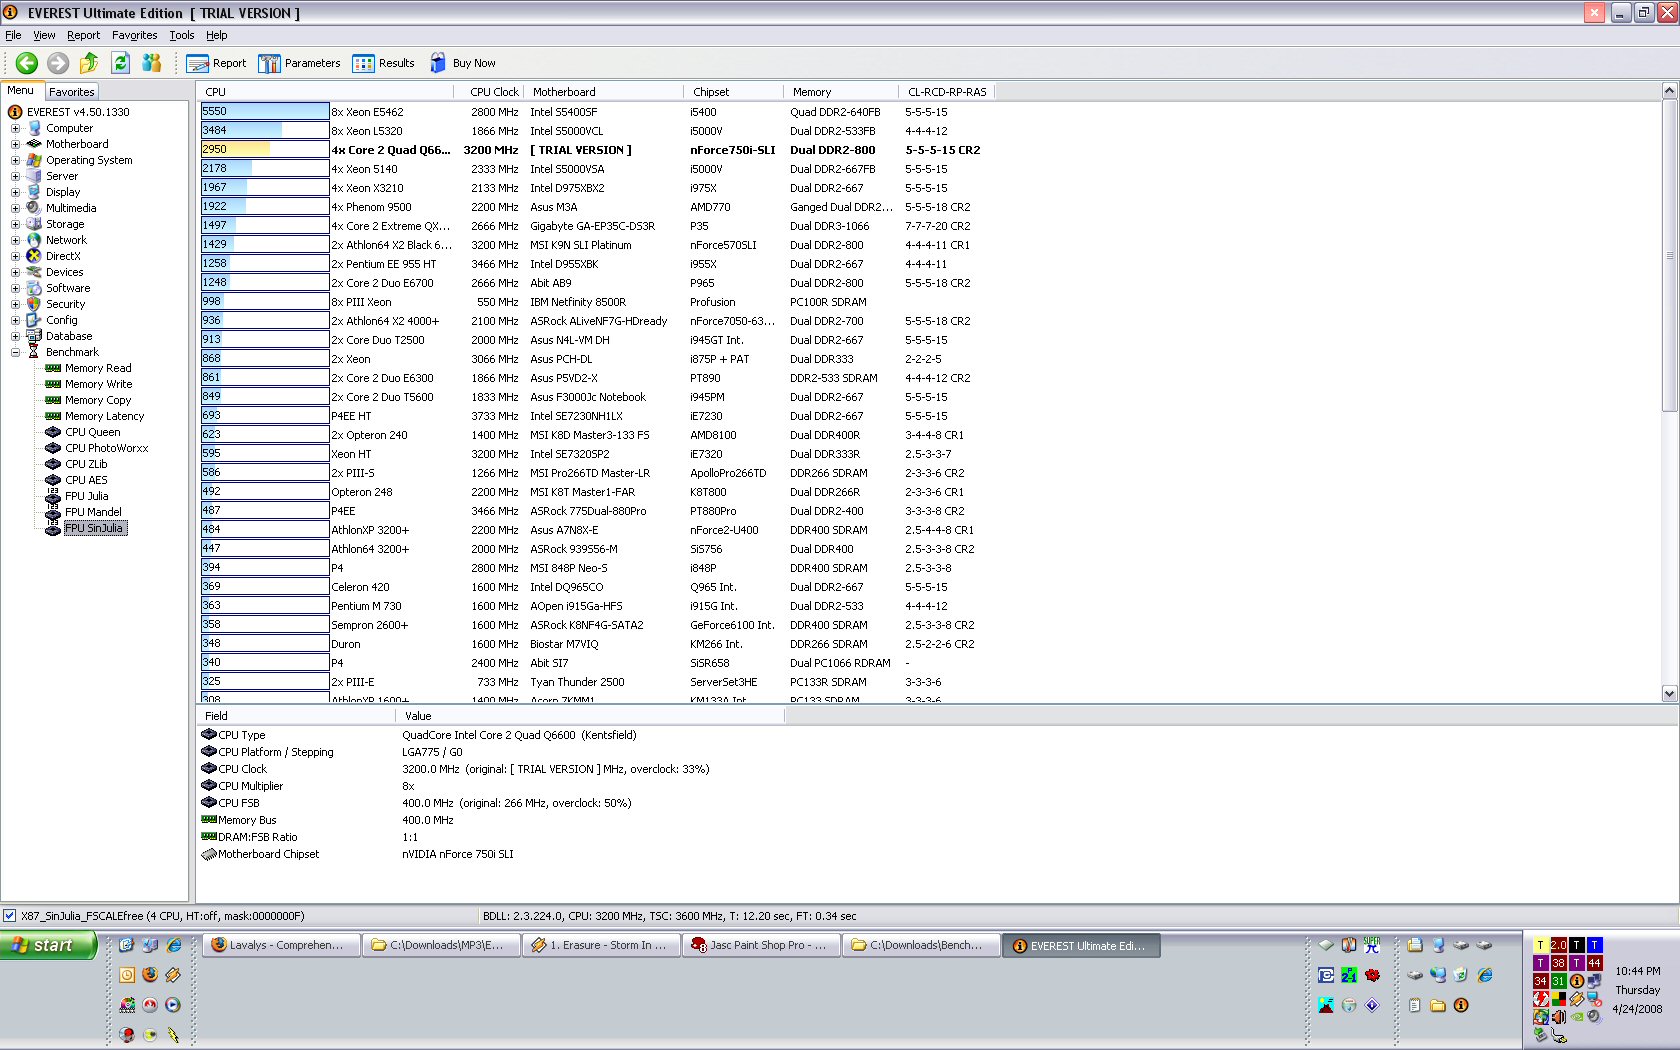
Task: Click the Motherboard Chipset field icon
Action: (209, 854)
